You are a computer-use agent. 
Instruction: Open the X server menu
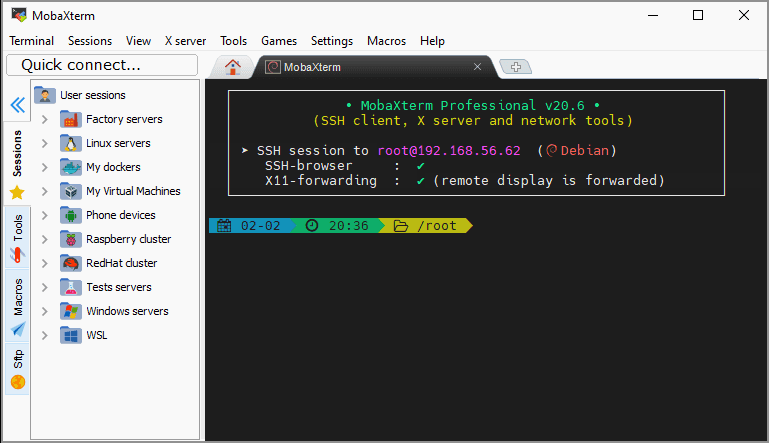click(185, 41)
